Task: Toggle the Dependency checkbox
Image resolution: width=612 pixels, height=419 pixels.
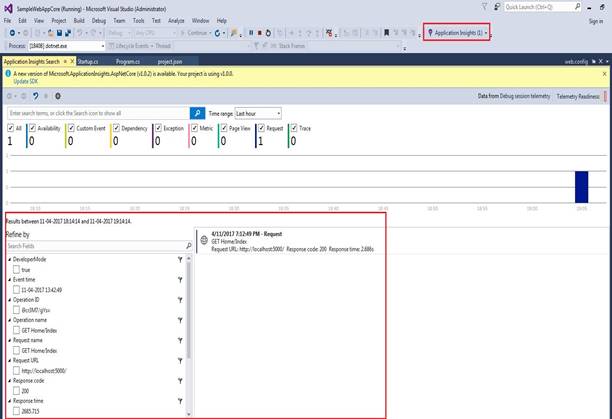Action: coord(118,128)
